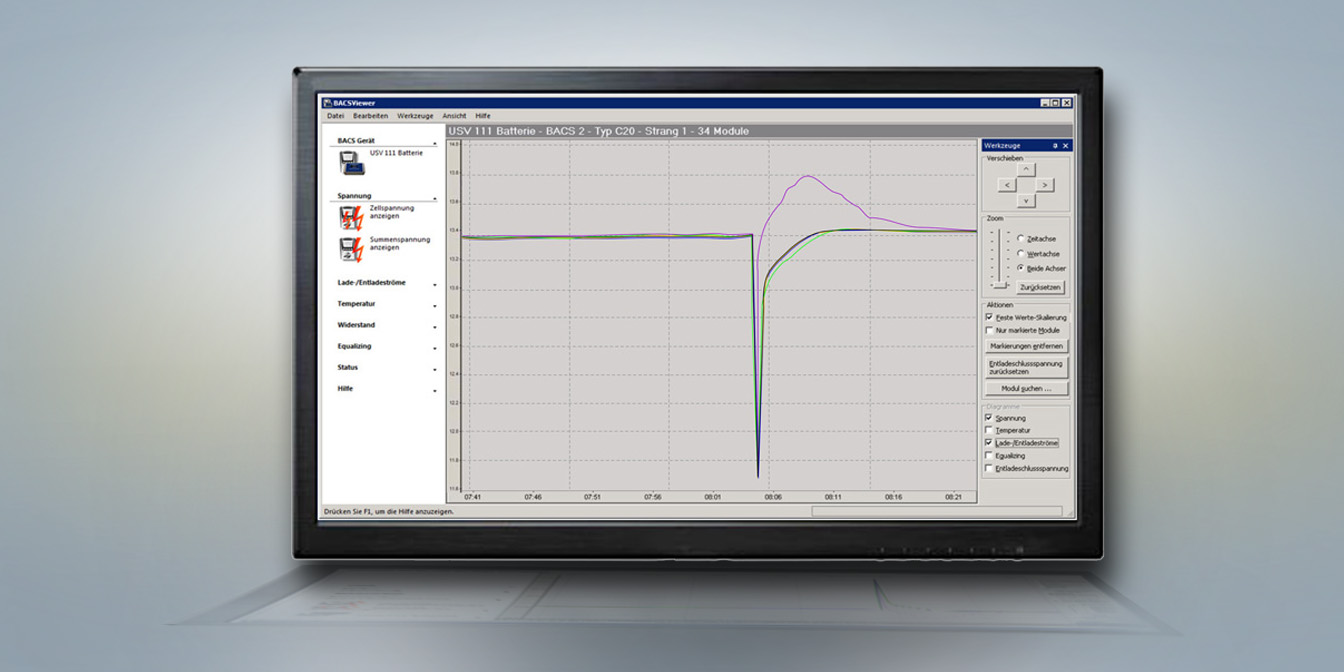The image size is (1344, 672).
Task: Open the Datei menu
Action: pos(335,116)
